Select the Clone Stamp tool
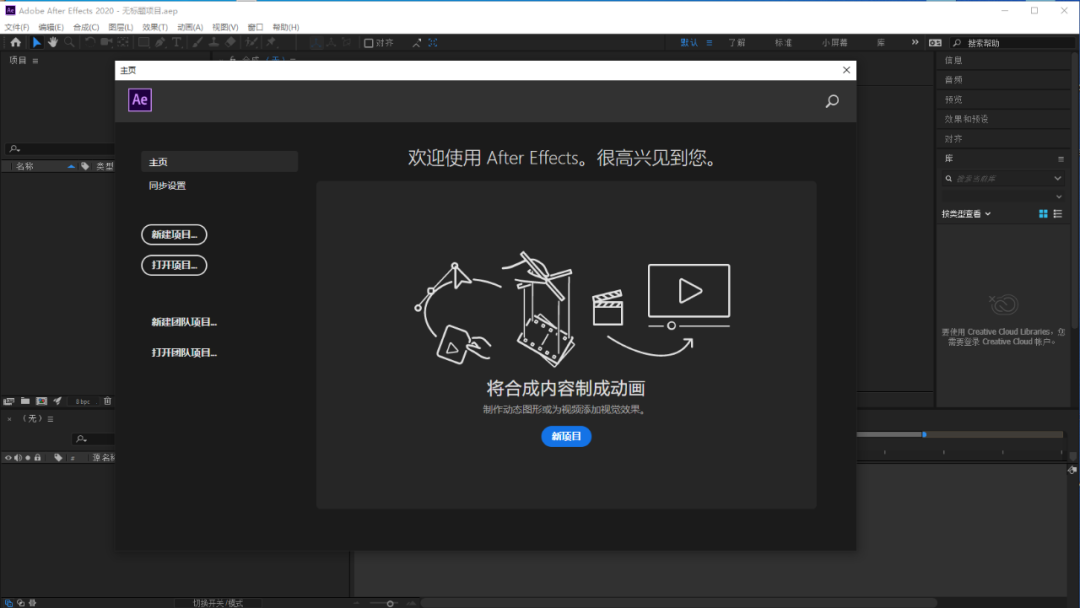The width and height of the screenshot is (1080, 608). pyautogui.click(x=214, y=43)
